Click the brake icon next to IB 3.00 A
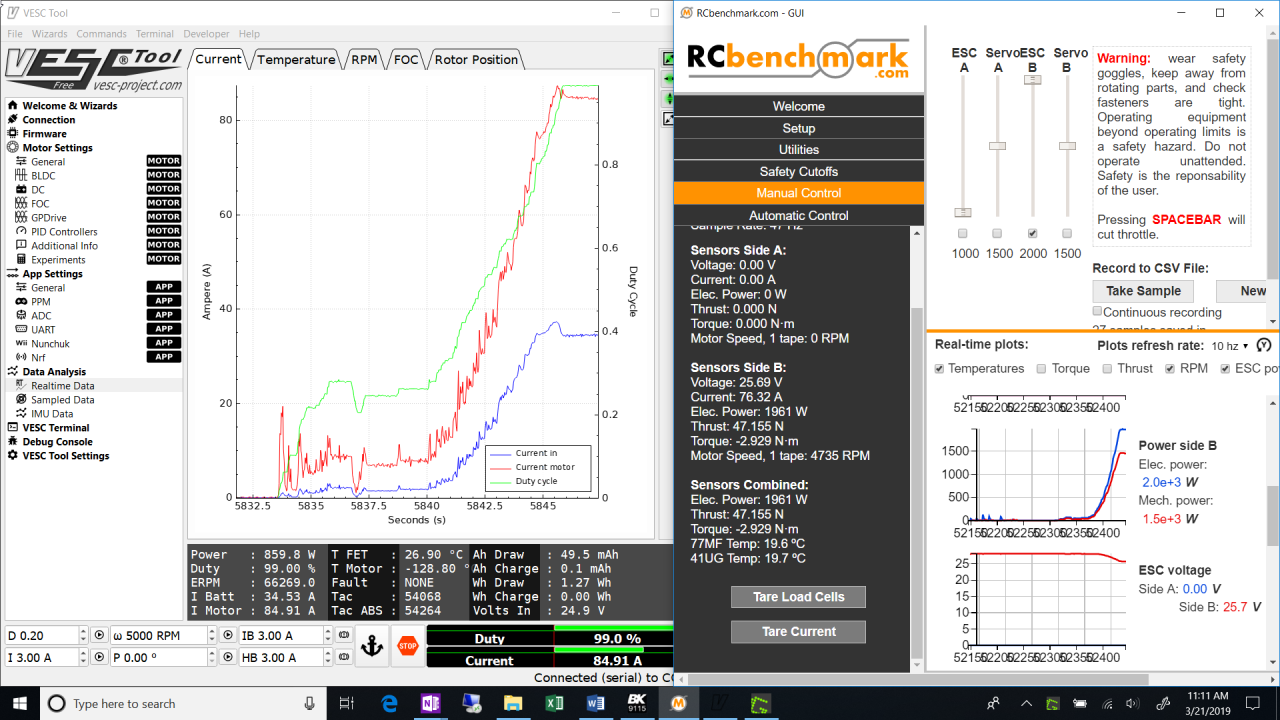Screen dimensions: 1280x720 pos(343,635)
